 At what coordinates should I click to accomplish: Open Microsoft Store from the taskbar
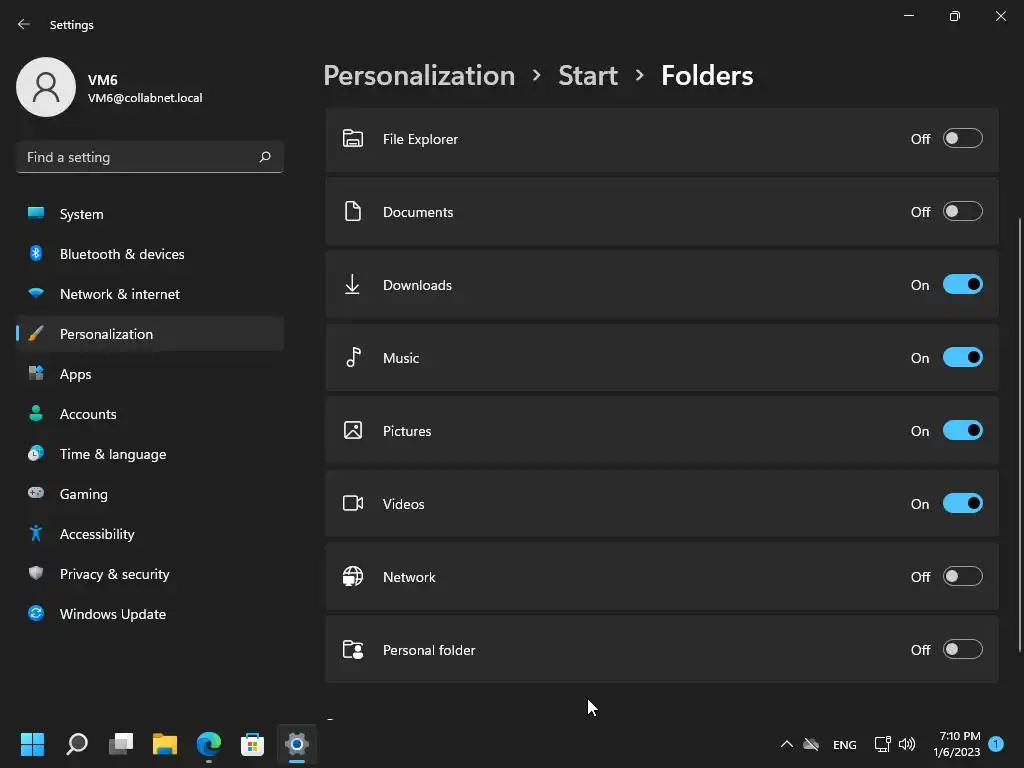click(252, 744)
